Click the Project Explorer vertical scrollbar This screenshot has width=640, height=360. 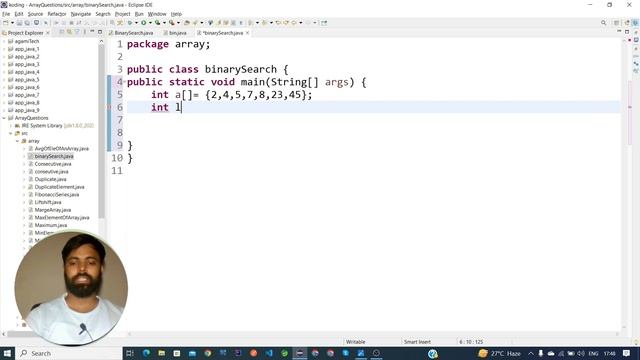click(x=102, y=131)
